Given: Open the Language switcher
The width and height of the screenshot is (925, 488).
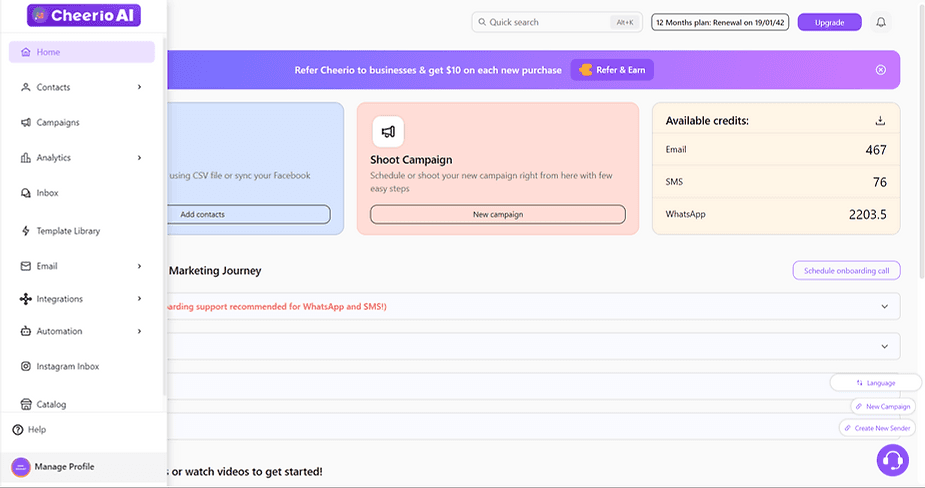Looking at the screenshot, I should point(875,383).
